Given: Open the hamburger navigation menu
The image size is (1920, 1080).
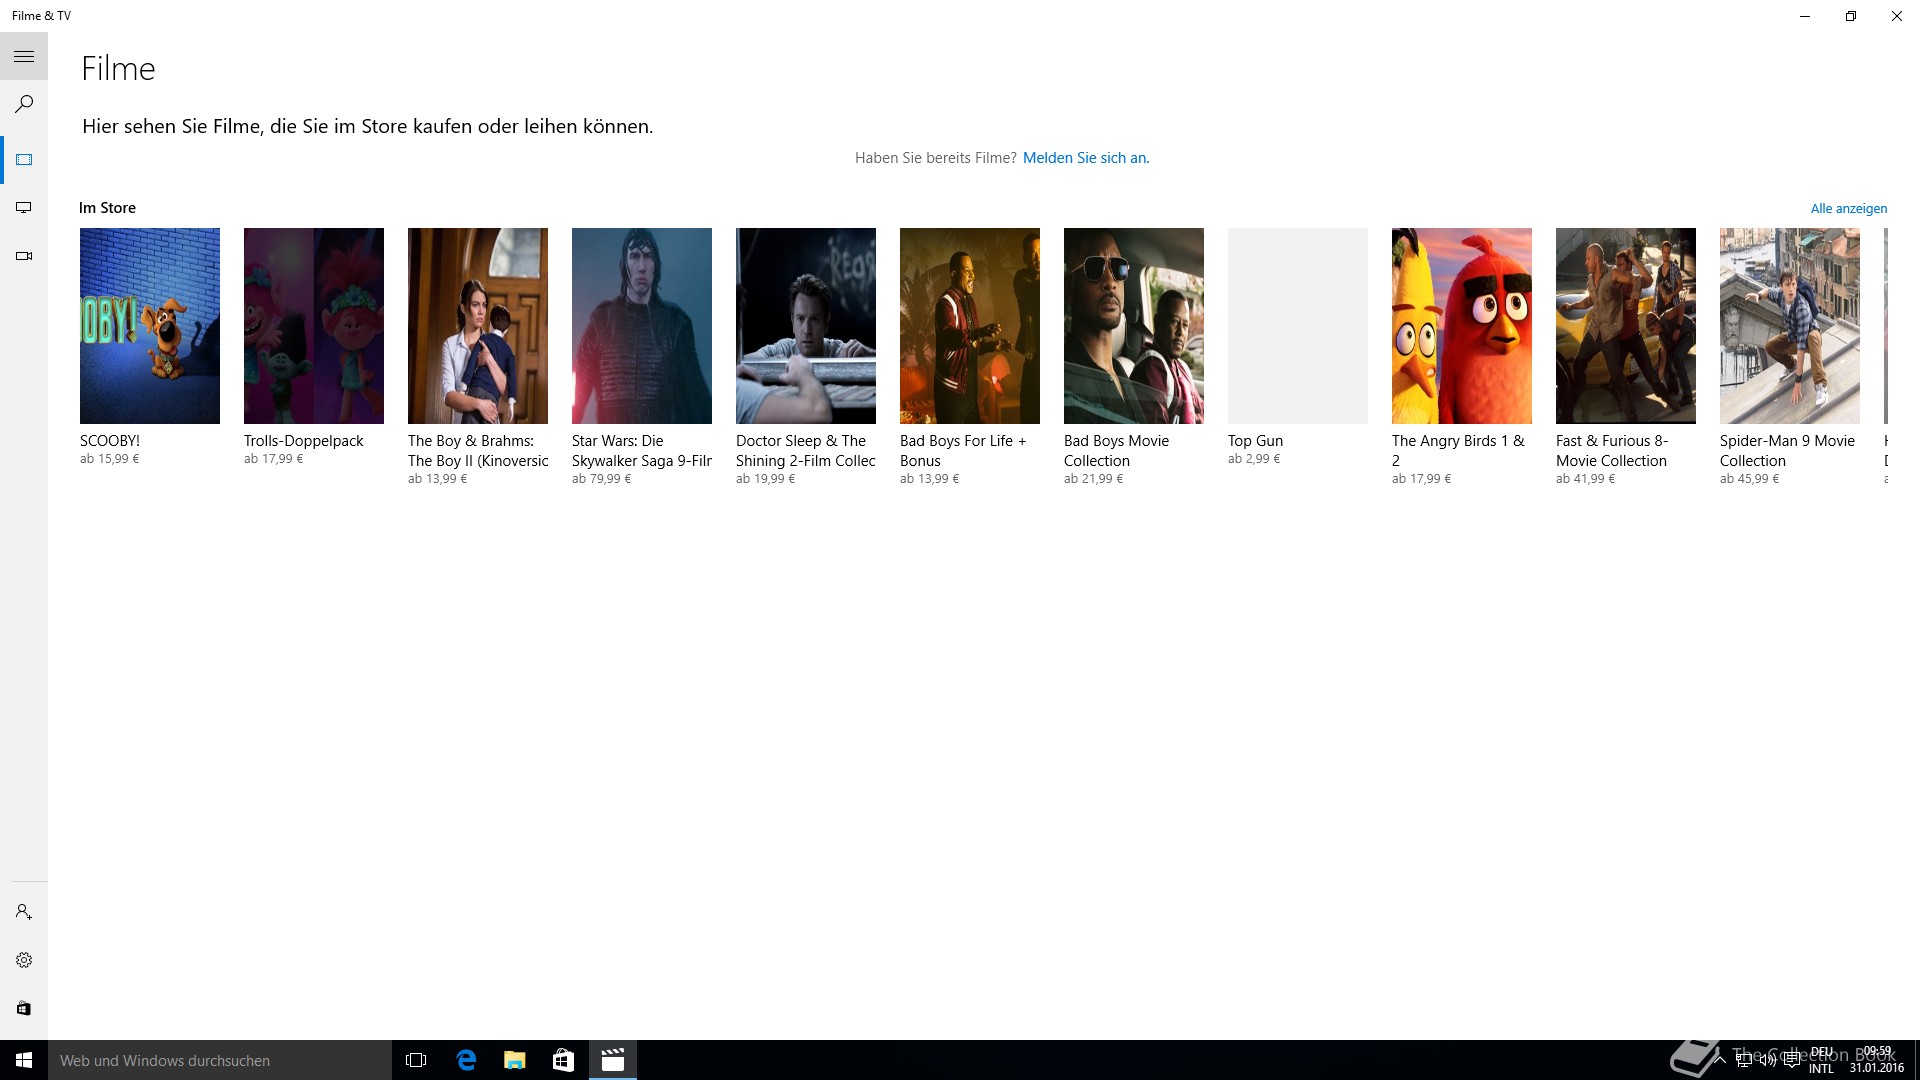Looking at the screenshot, I should (x=24, y=57).
